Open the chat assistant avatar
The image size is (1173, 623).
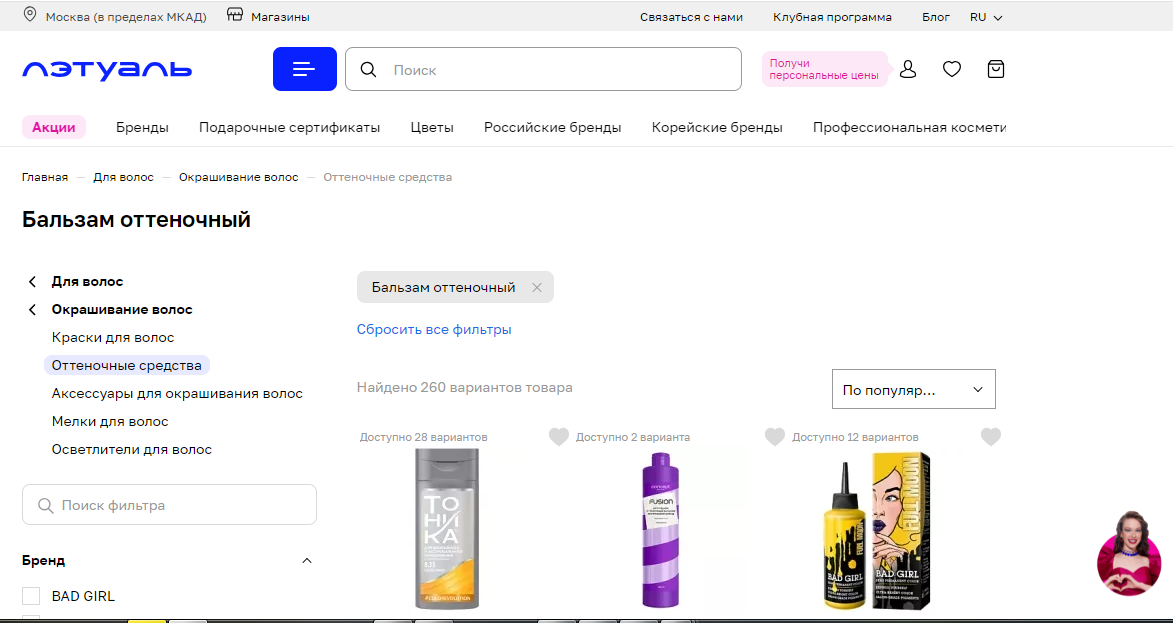pos(1129,553)
